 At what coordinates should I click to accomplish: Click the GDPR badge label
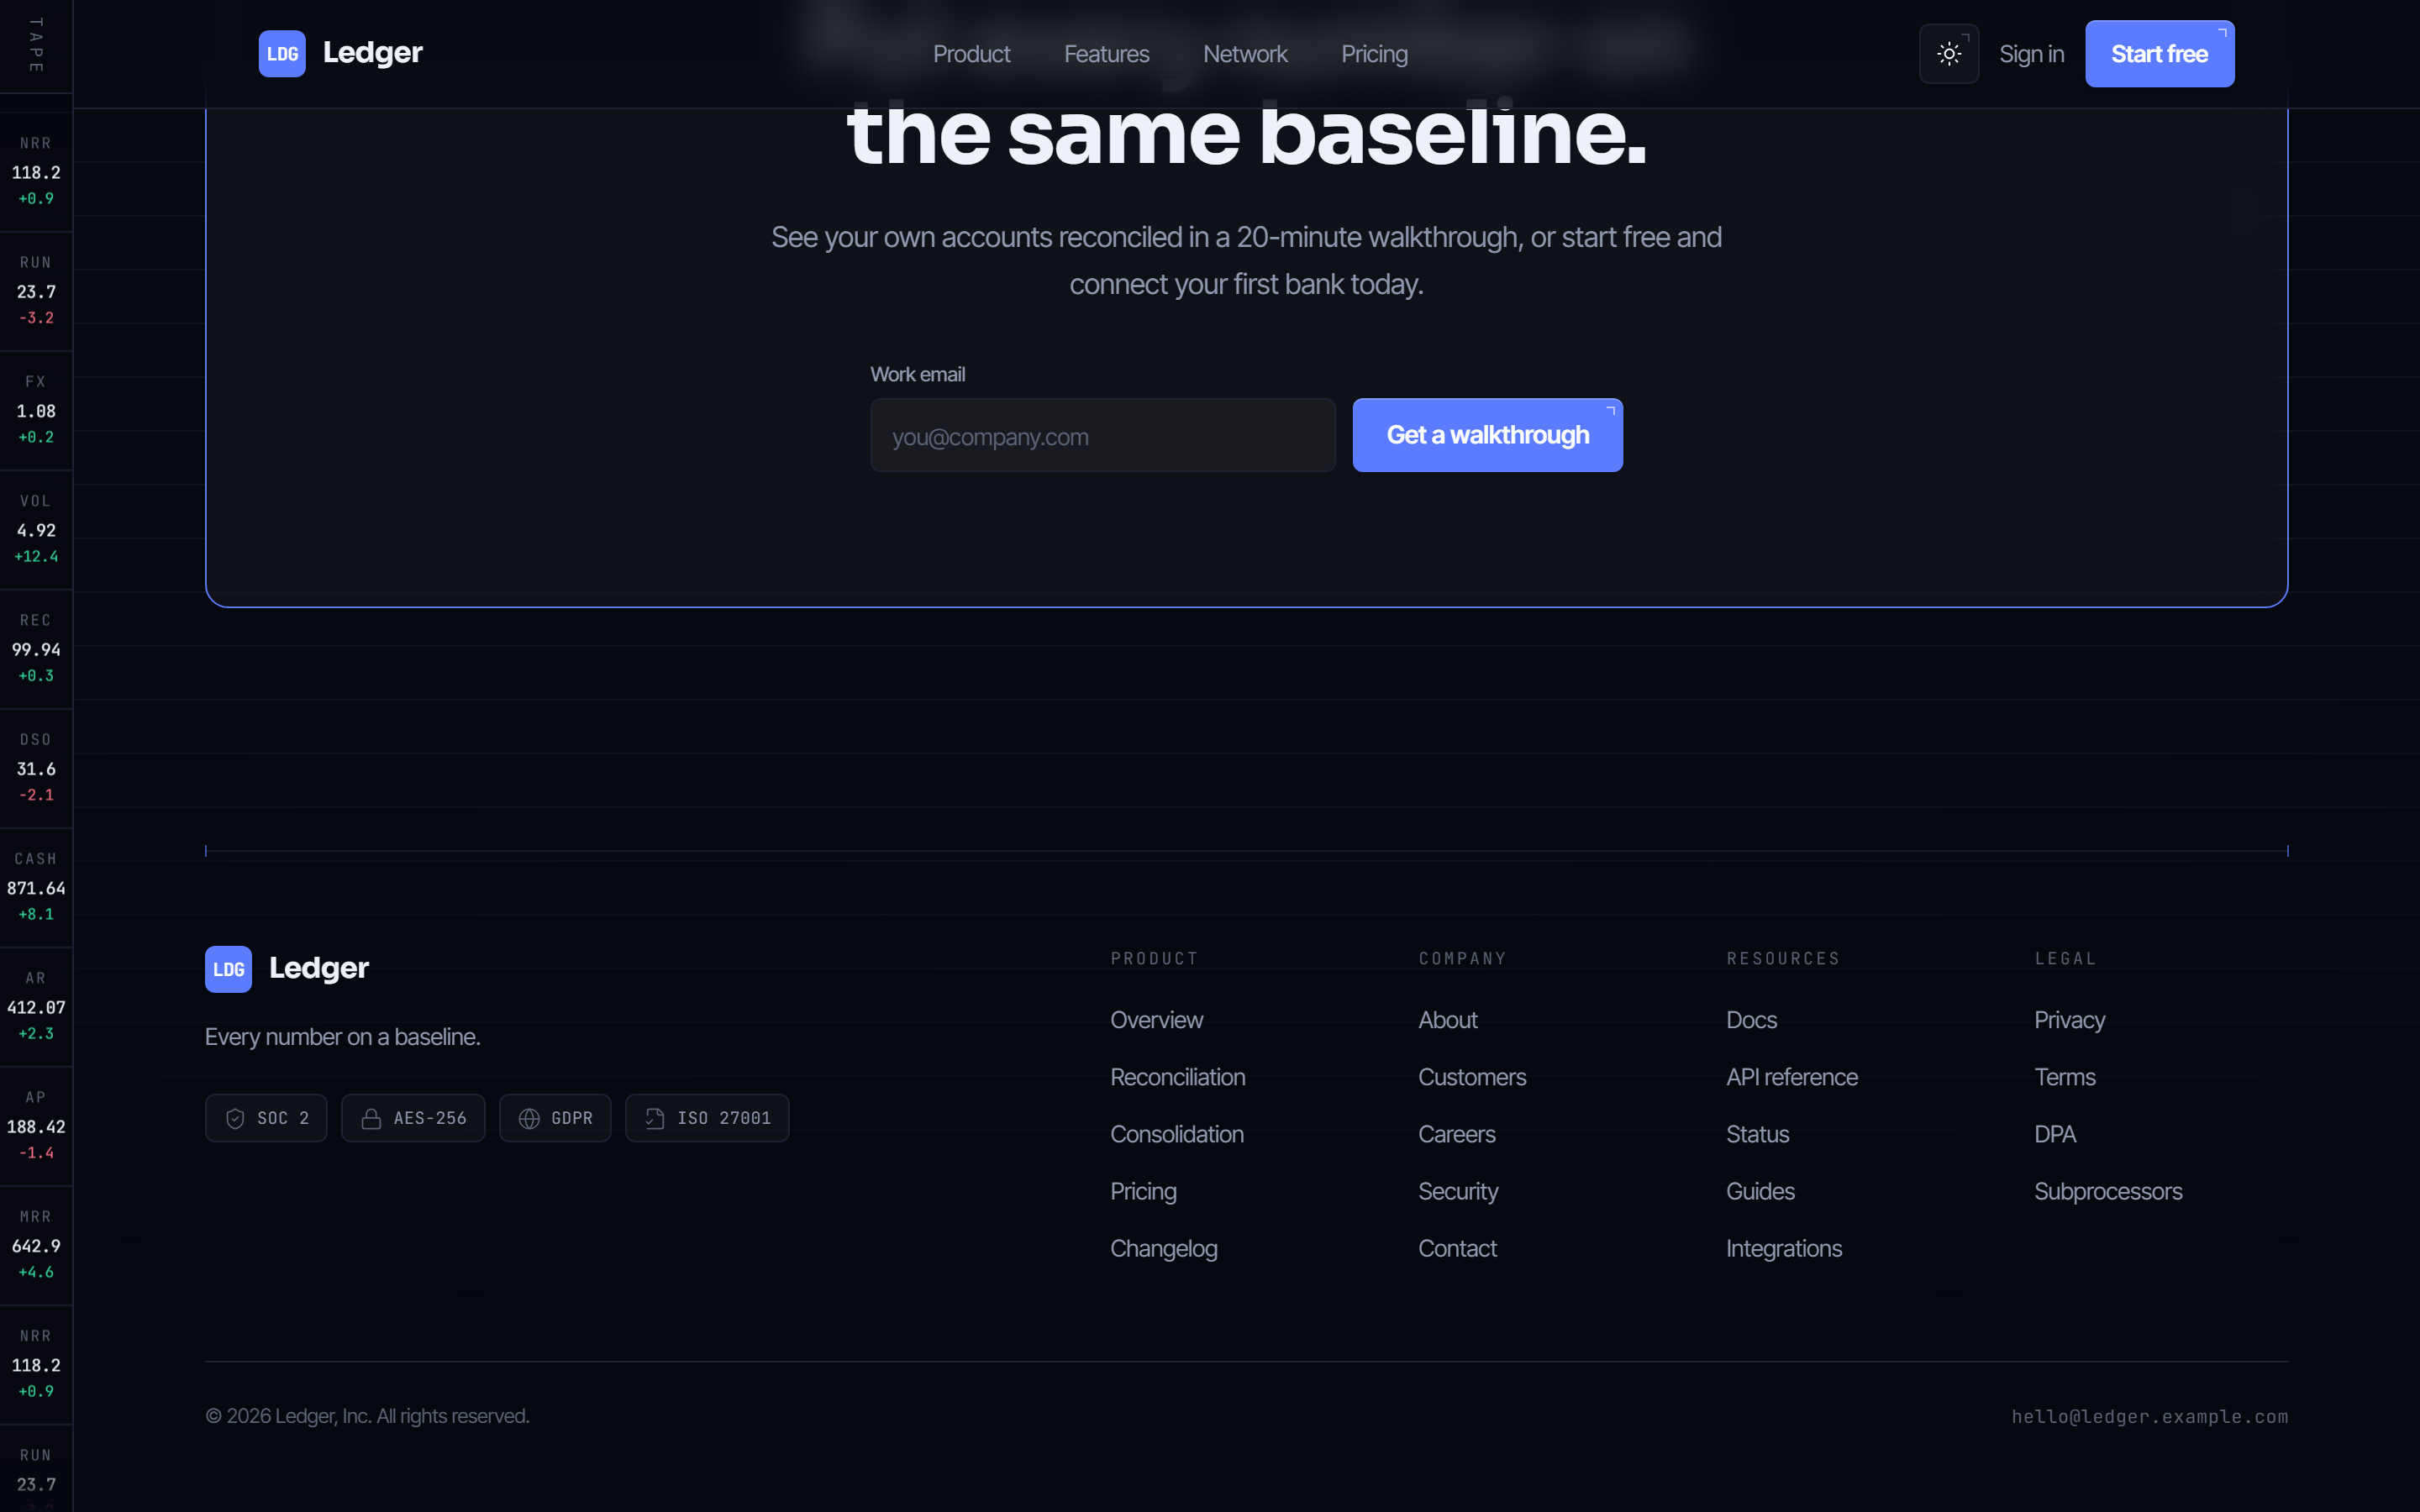(x=572, y=1118)
